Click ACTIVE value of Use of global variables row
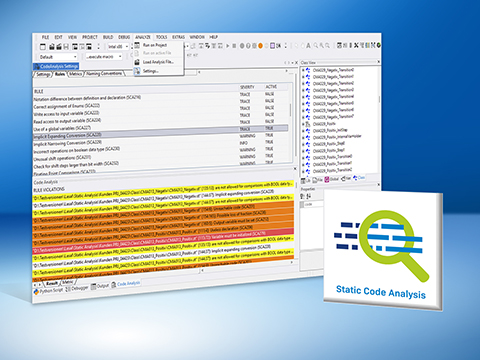The height and width of the screenshot is (360, 480). pyautogui.click(x=269, y=121)
